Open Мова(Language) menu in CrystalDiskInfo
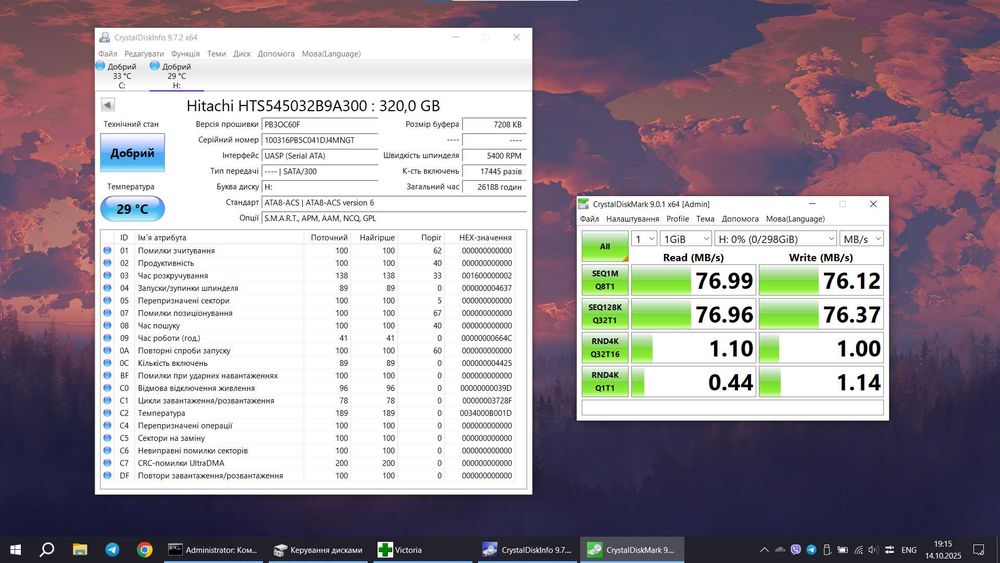Image resolution: width=1000 pixels, height=563 pixels. pyautogui.click(x=331, y=54)
